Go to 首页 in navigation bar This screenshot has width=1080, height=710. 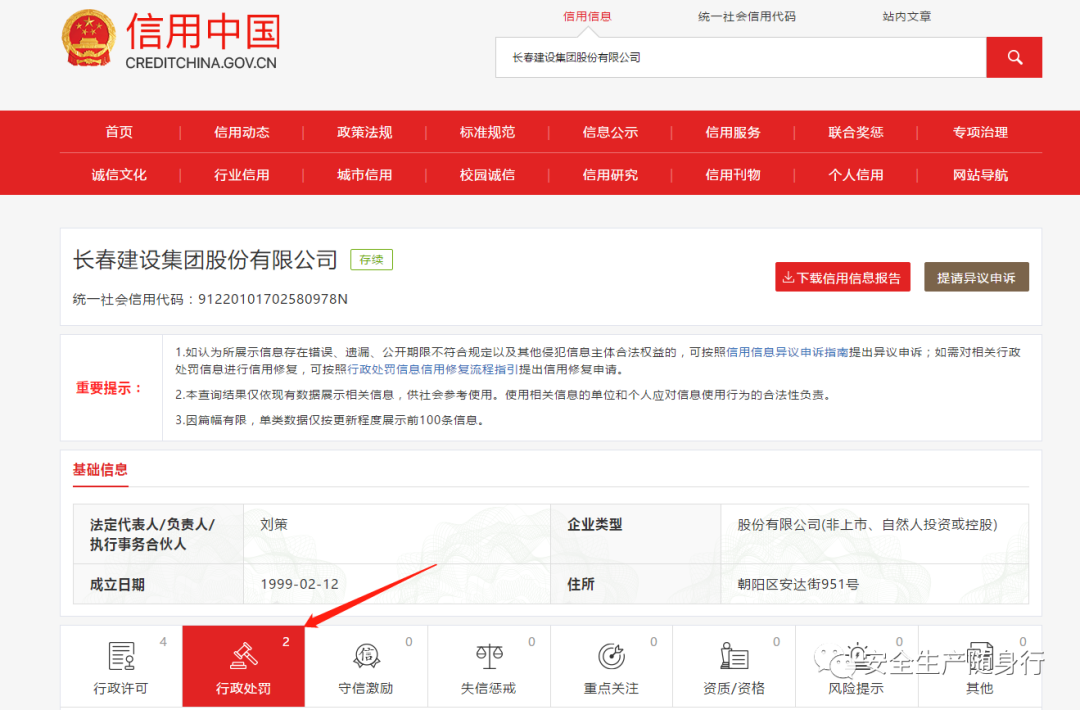click(119, 132)
